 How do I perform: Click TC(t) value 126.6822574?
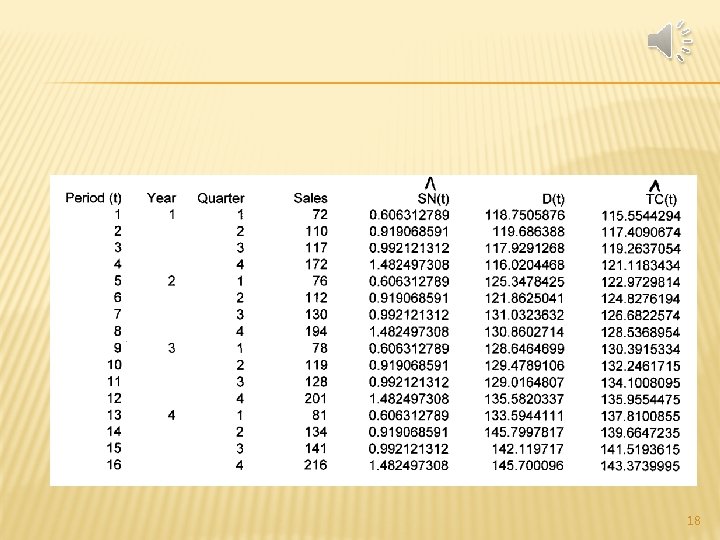point(641,315)
